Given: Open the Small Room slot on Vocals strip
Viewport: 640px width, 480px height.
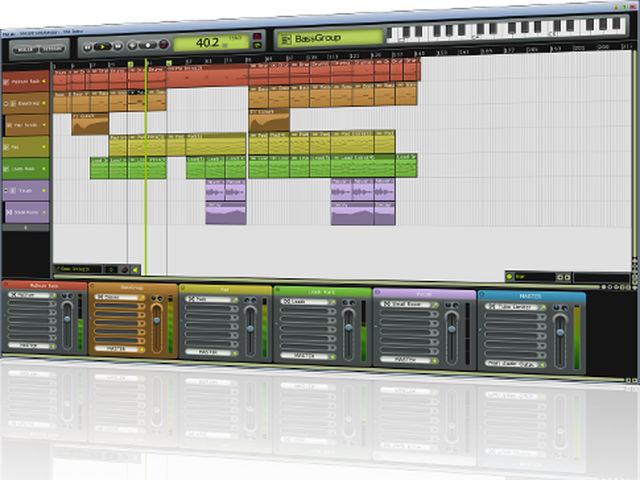Looking at the screenshot, I should [407, 304].
